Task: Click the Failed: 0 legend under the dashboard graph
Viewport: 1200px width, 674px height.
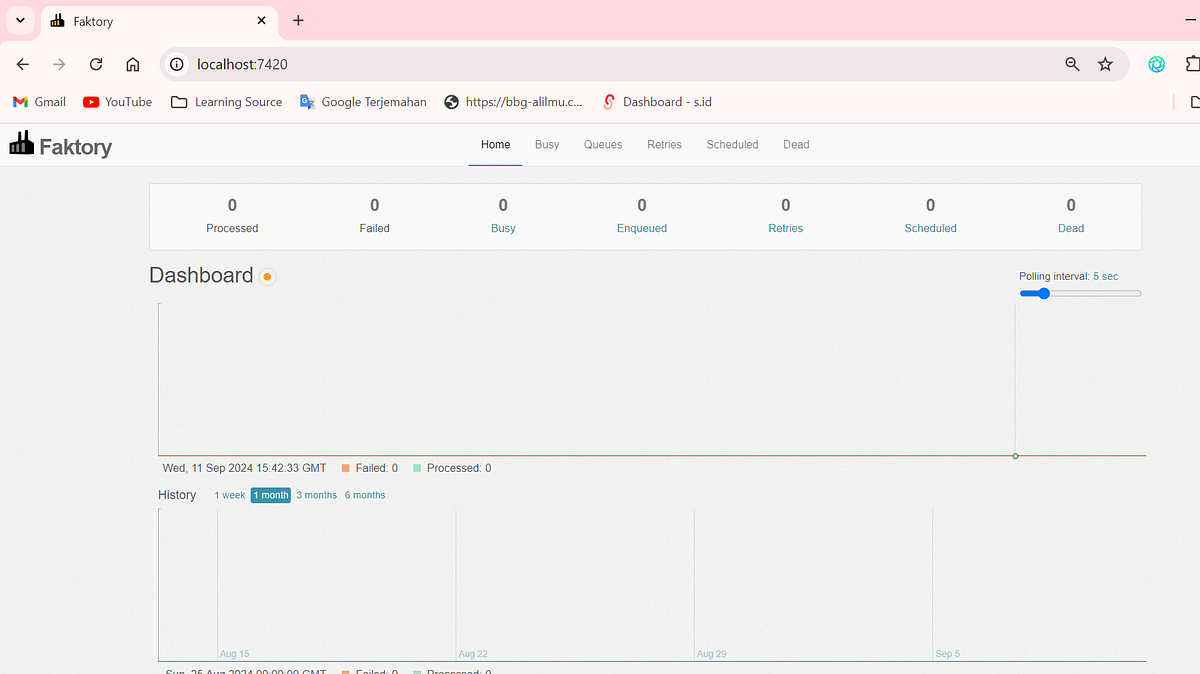Action: click(x=370, y=468)
